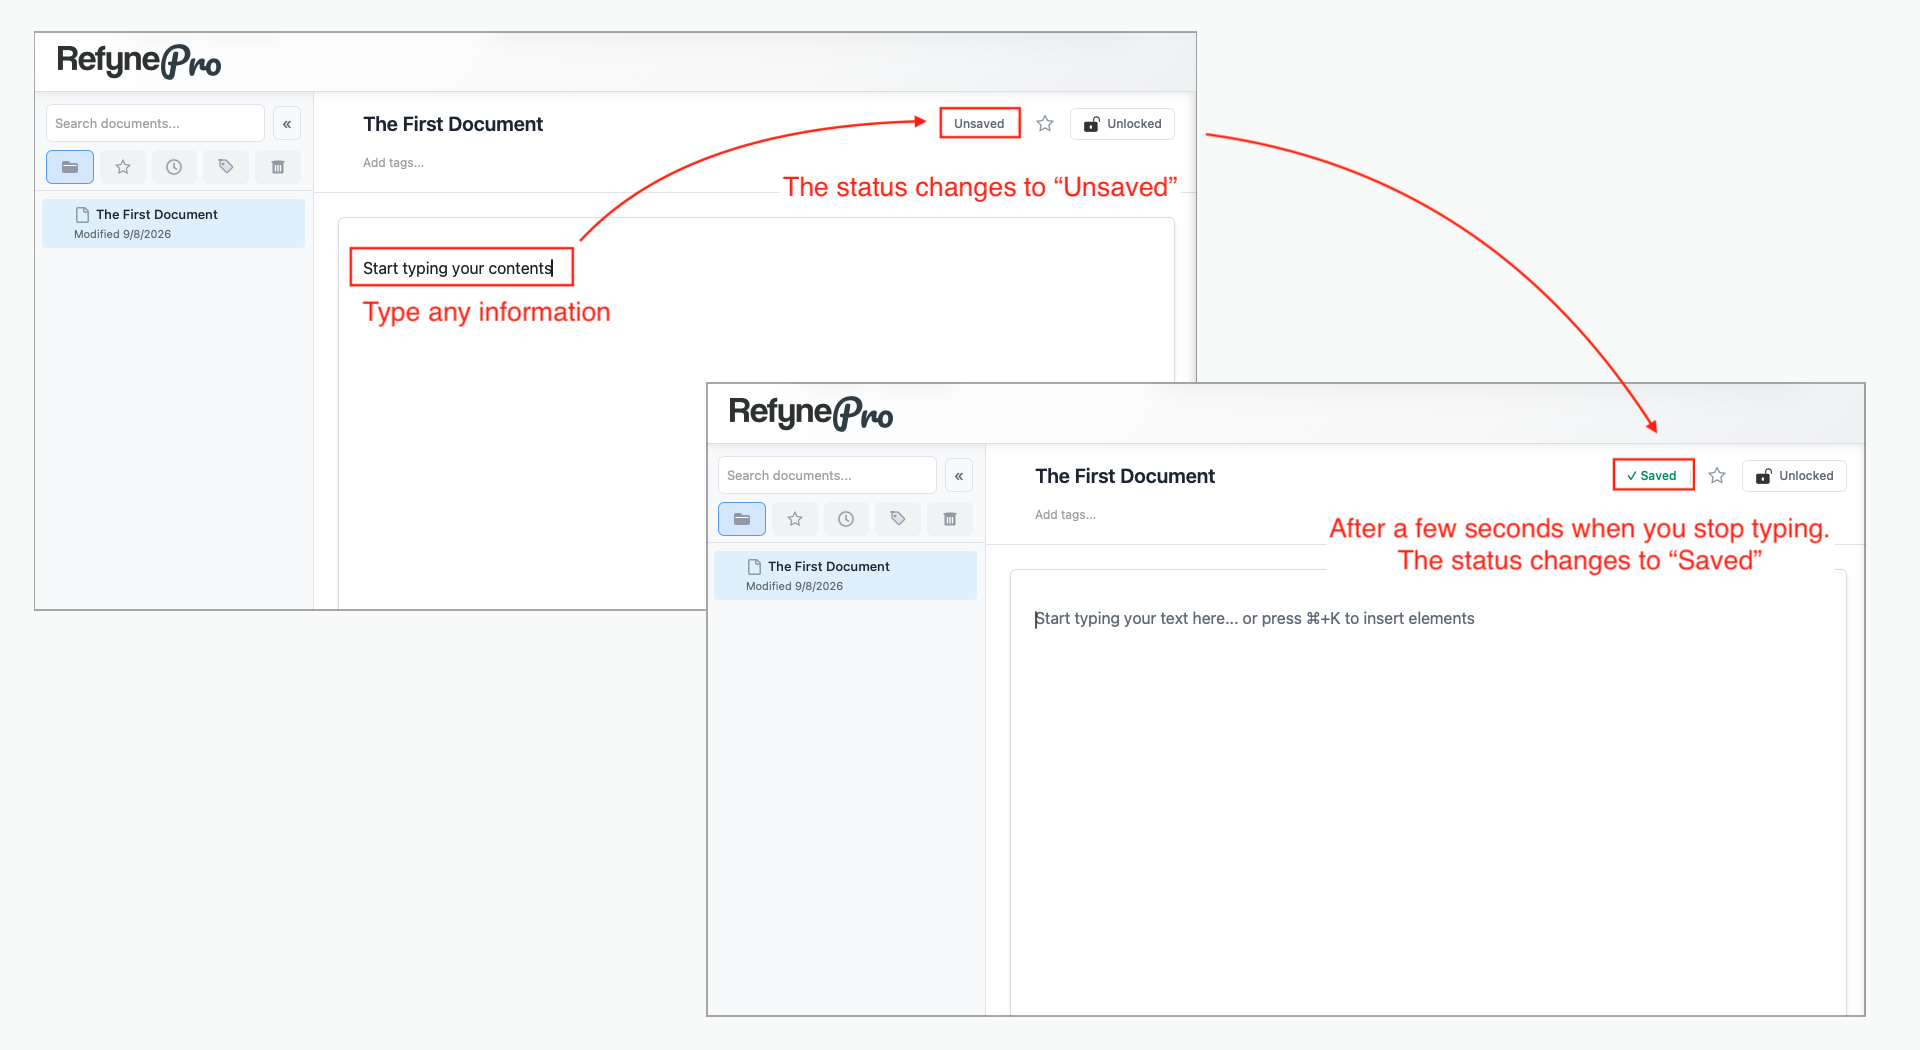The height and width of the screenshot is (1050, 1920).
Task: Click document title in back window
Action: click(x=453, y=124)
